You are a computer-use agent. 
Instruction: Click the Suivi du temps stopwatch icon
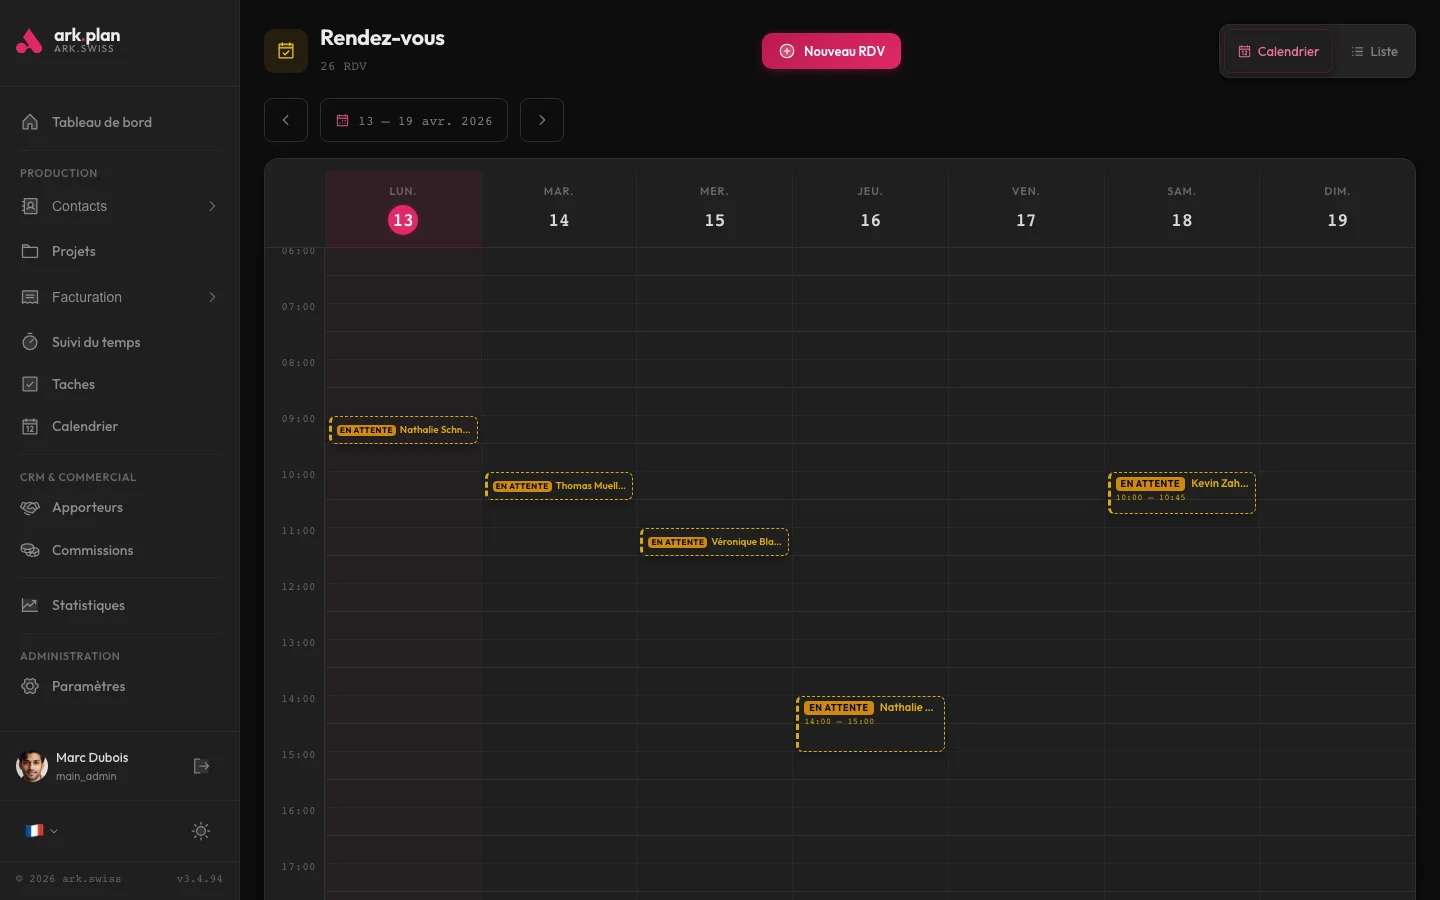tap(30, 342)
